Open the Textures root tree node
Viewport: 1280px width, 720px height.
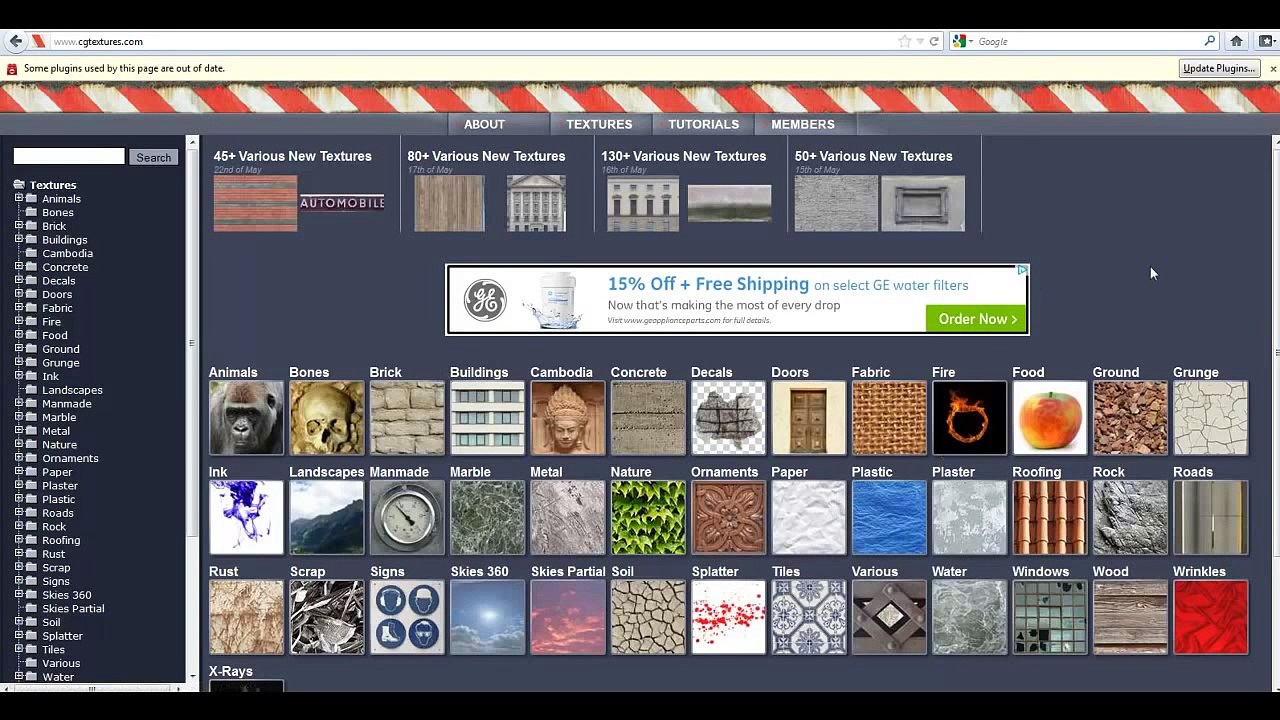53,185
